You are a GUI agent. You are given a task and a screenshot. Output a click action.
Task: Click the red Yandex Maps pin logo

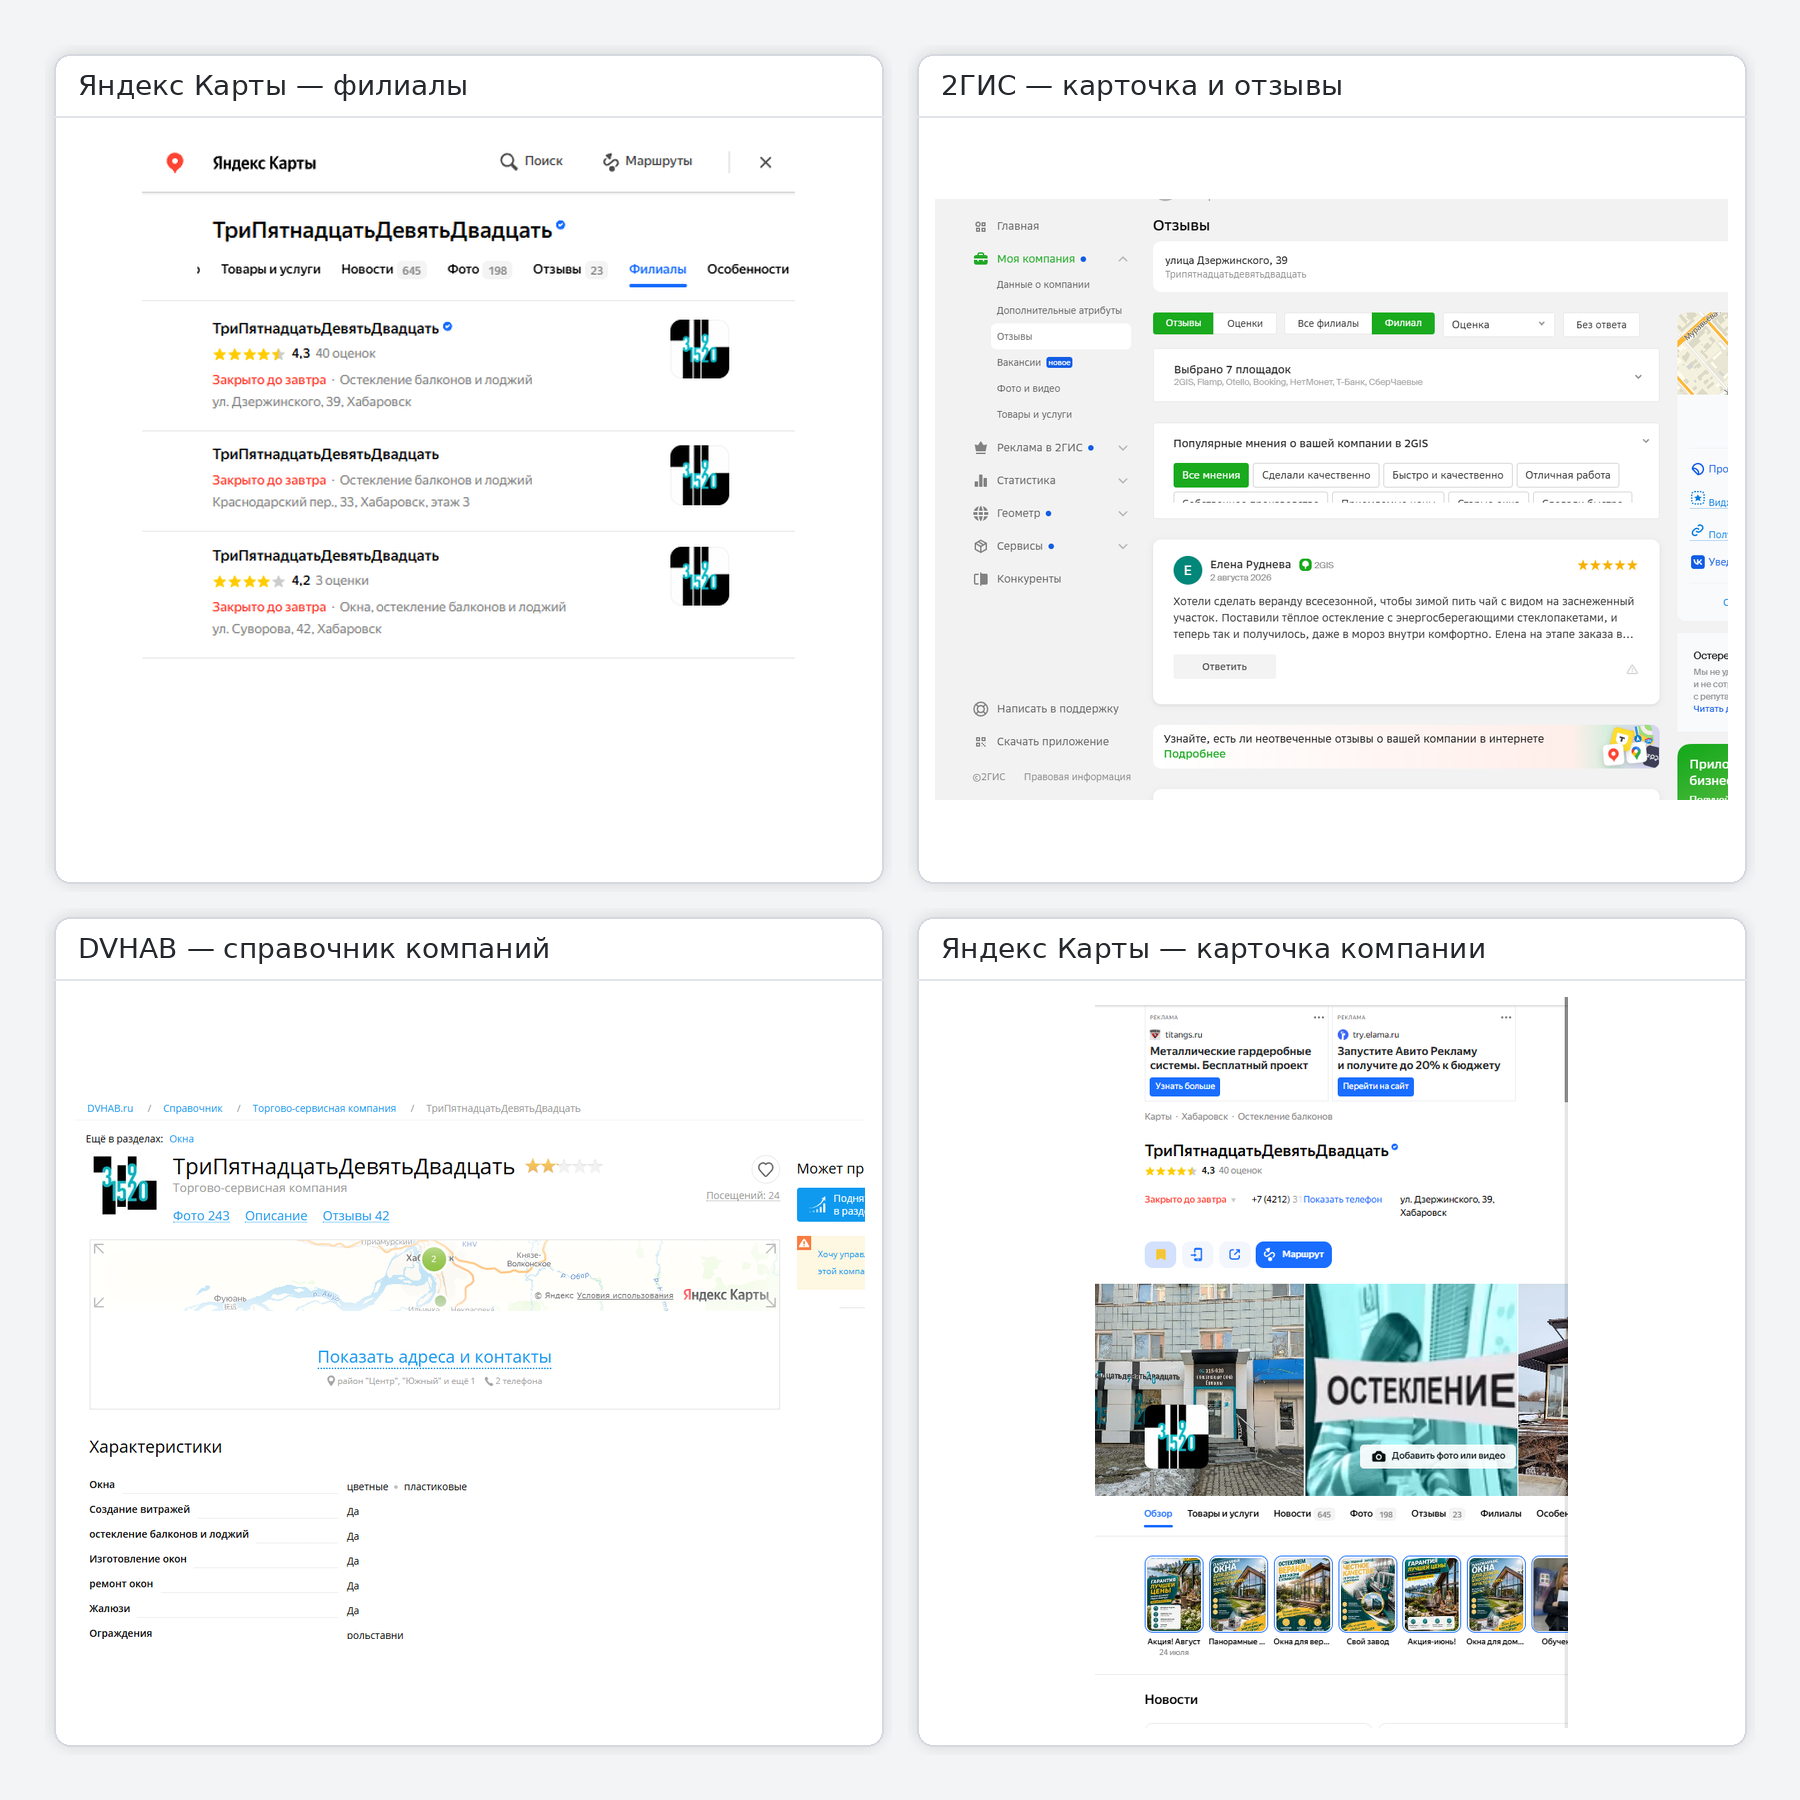(175, 162)
